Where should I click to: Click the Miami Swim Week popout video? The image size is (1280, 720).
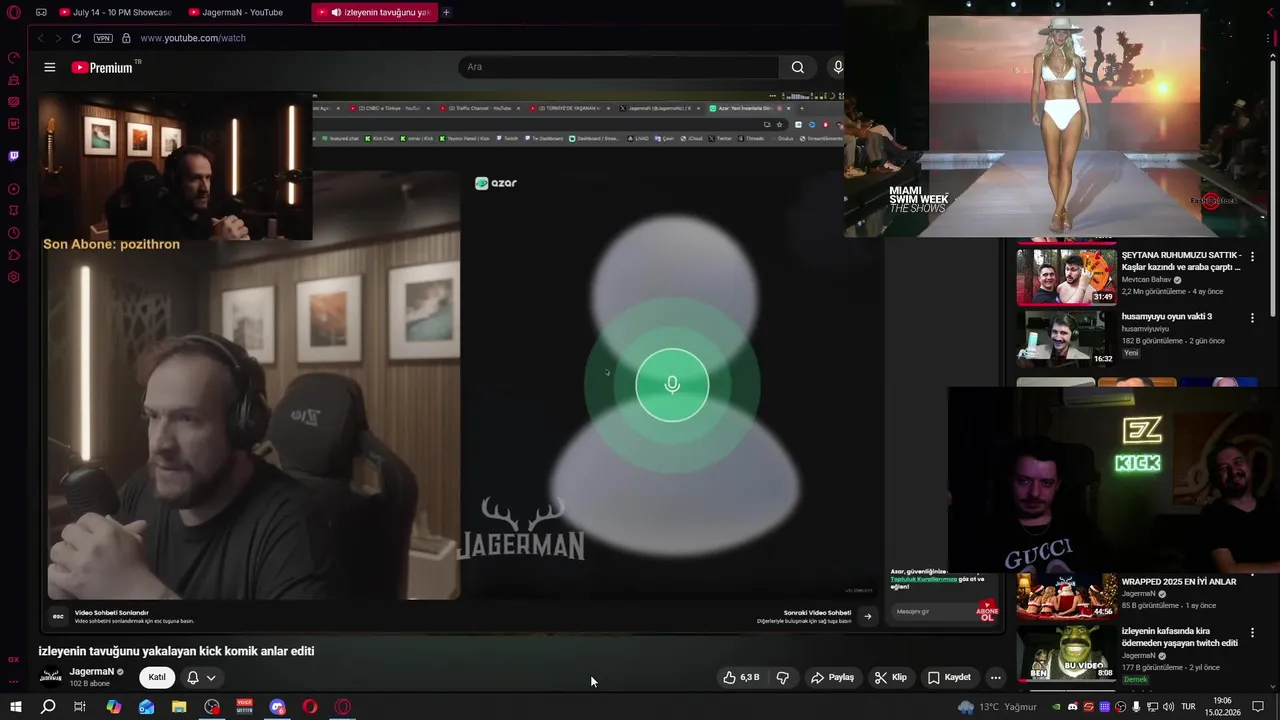(1061, 119)
